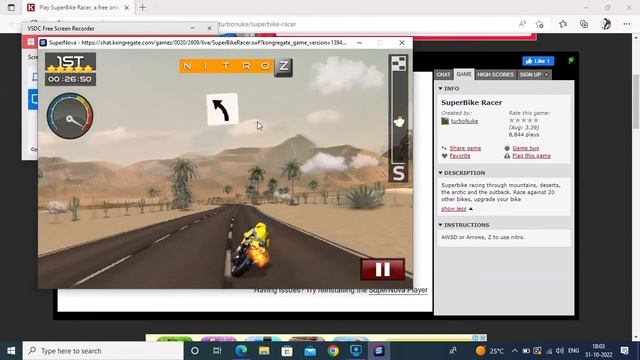Click the Game bug link
The image size is (640, 360).
(x=526, y=148)
